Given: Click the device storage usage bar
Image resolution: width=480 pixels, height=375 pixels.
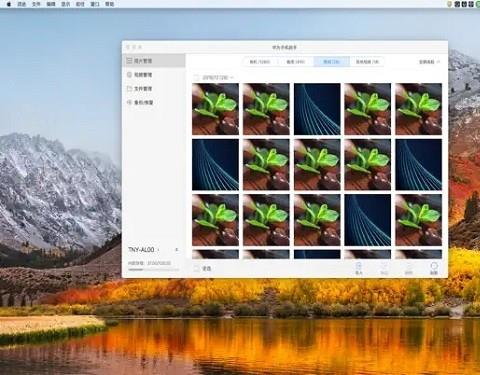Looking at the screenshot, I should pos(153,269).
